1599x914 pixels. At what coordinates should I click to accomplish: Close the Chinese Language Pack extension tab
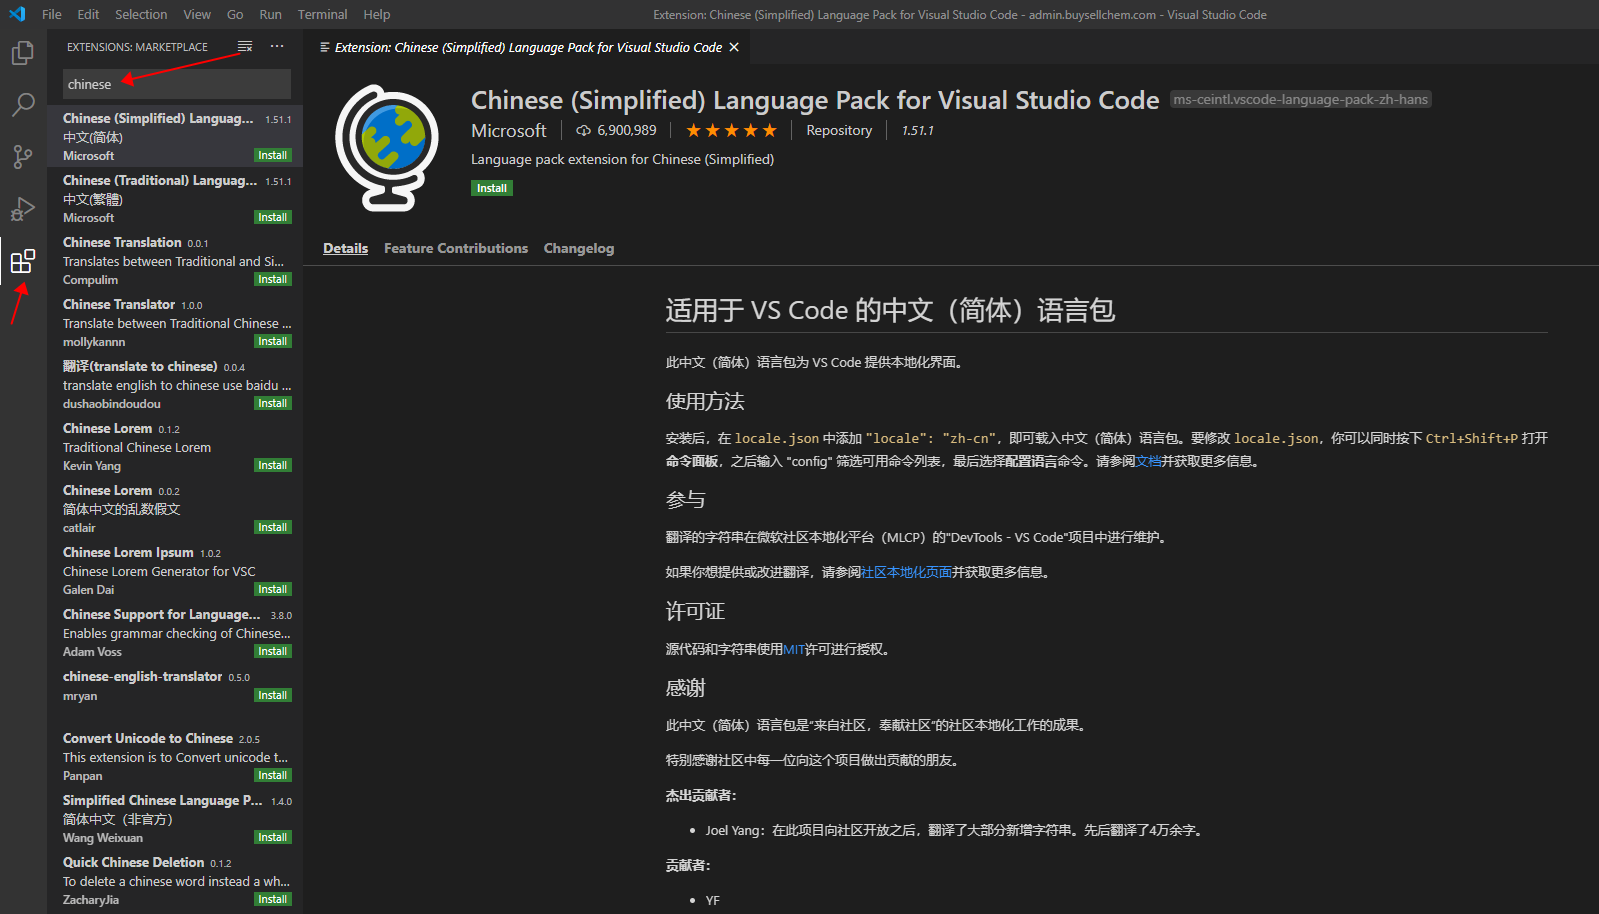tap(734, 47)
